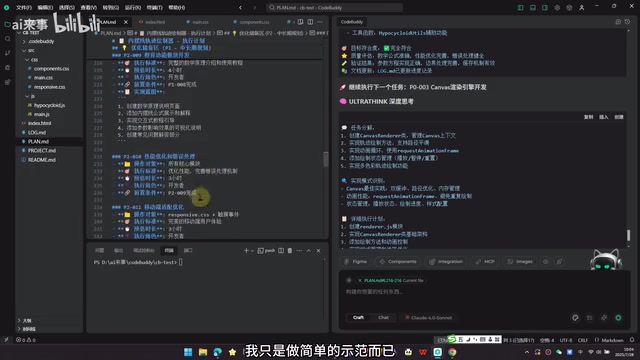Screen dimensions: 640x360
Task: Toggle the primary sidebar layout icon
Action: pyautogui.click(x=520, y=7)
